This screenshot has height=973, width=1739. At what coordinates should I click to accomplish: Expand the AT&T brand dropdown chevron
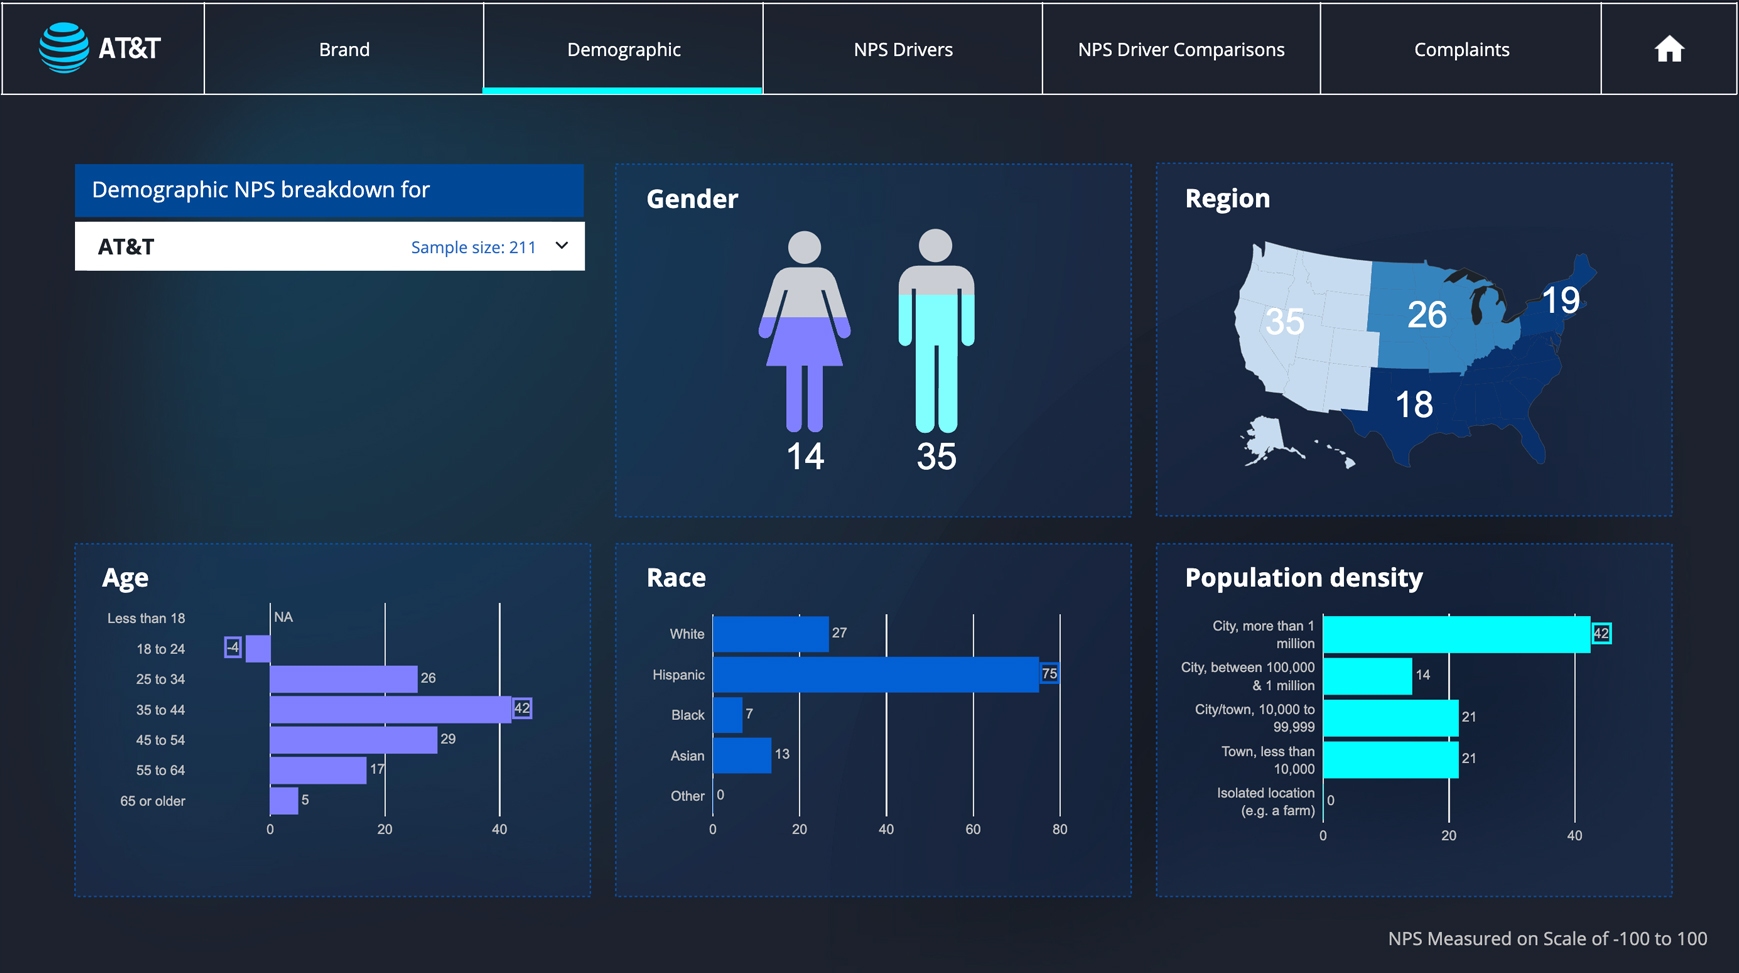562,246
